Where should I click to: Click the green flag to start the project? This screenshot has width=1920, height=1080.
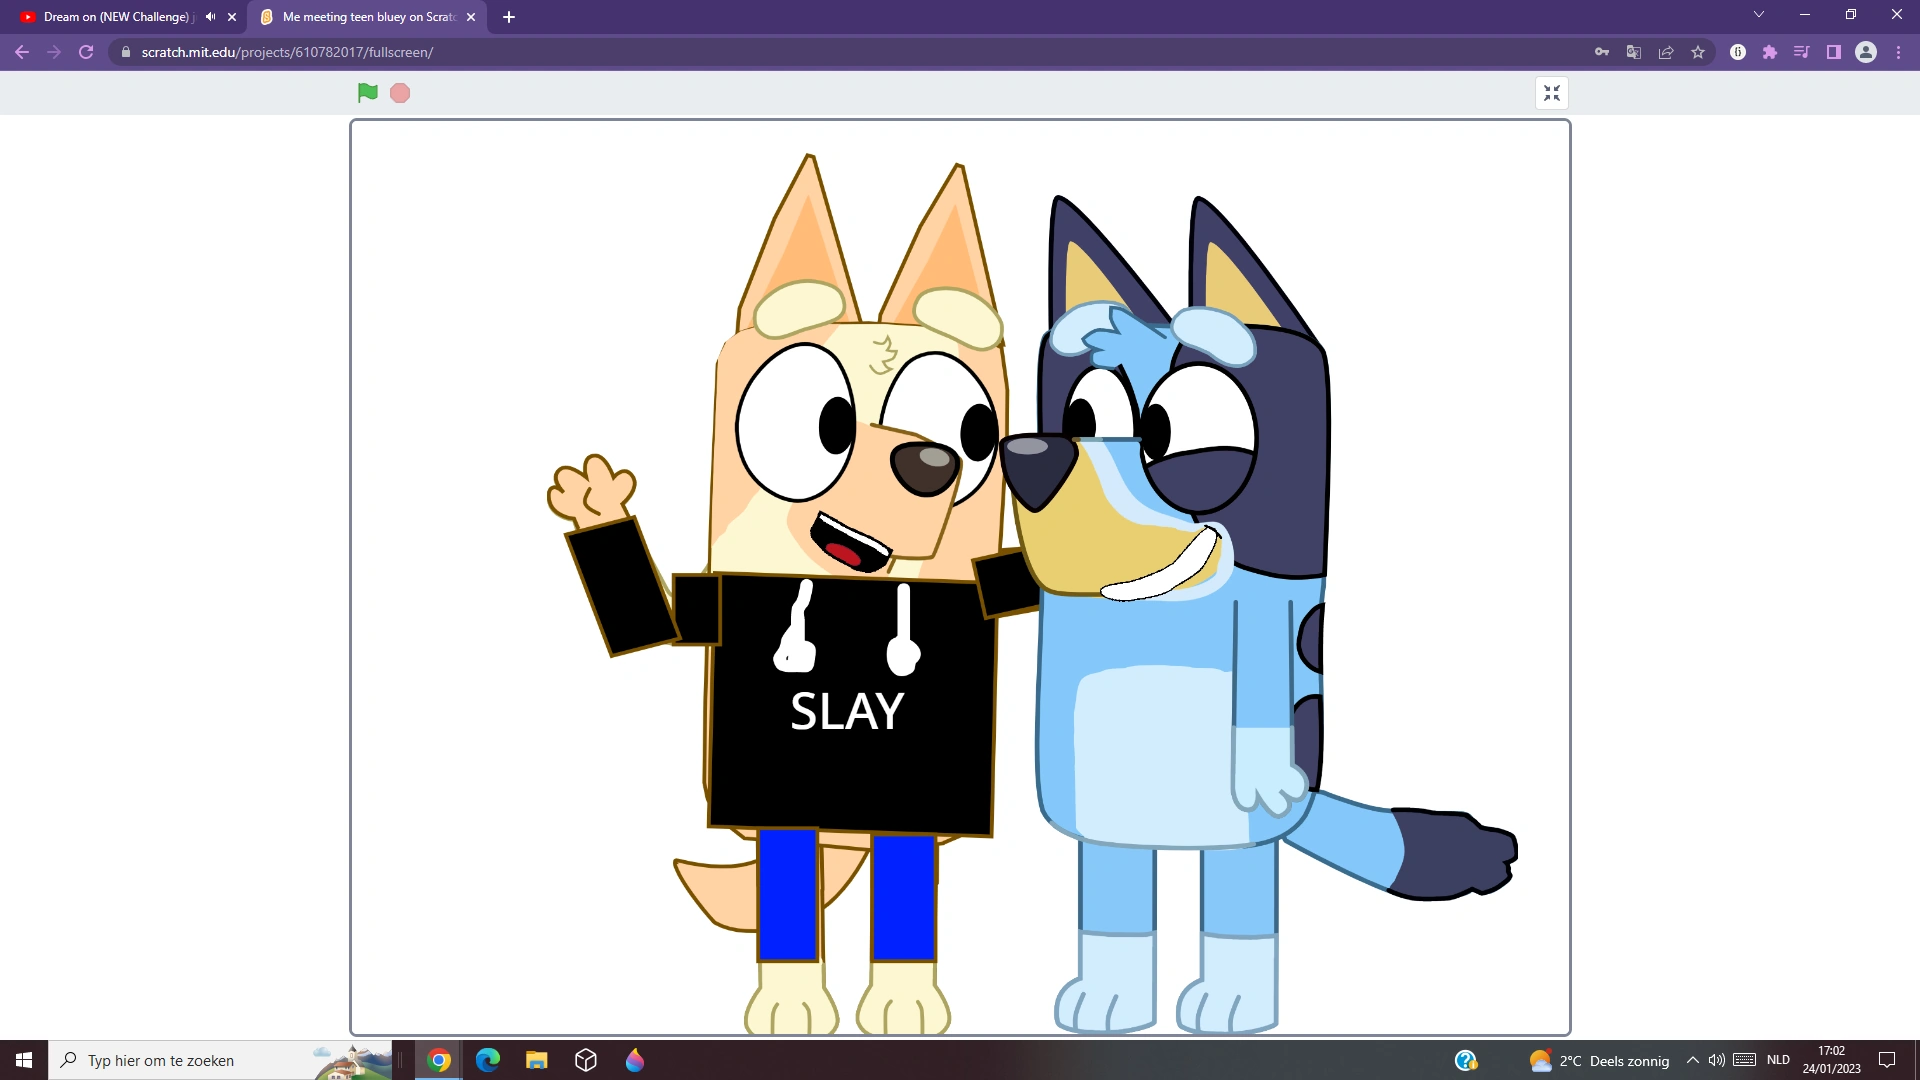click(367, 92)
